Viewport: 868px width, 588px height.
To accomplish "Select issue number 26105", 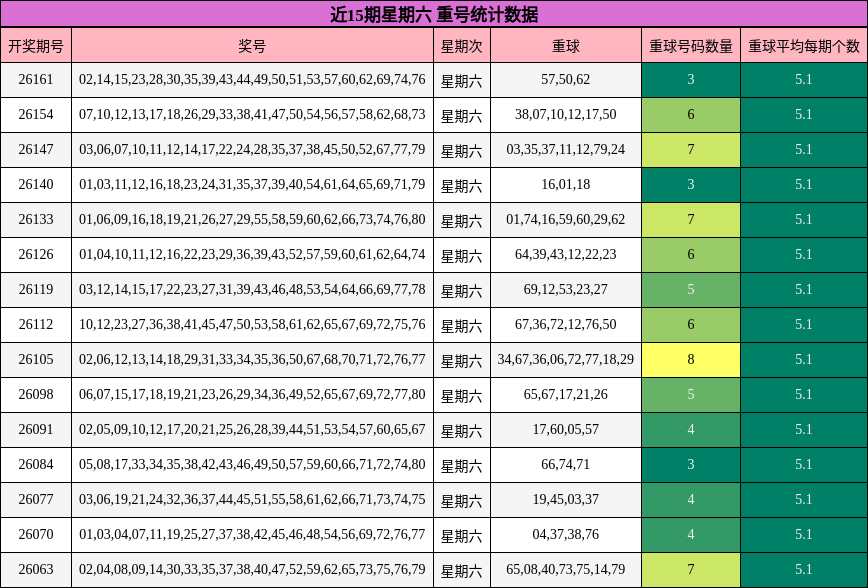I will tap(36, 360).
